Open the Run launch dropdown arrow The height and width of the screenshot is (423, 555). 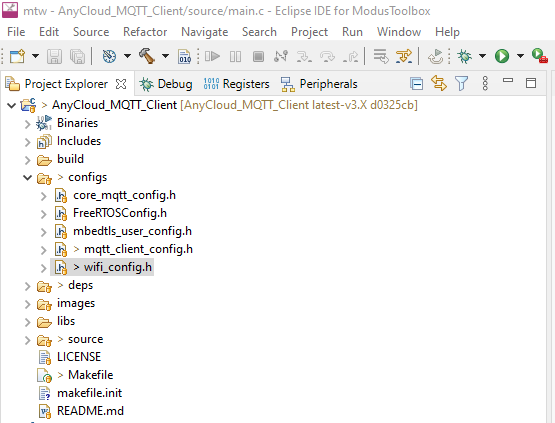click(520, 56)
